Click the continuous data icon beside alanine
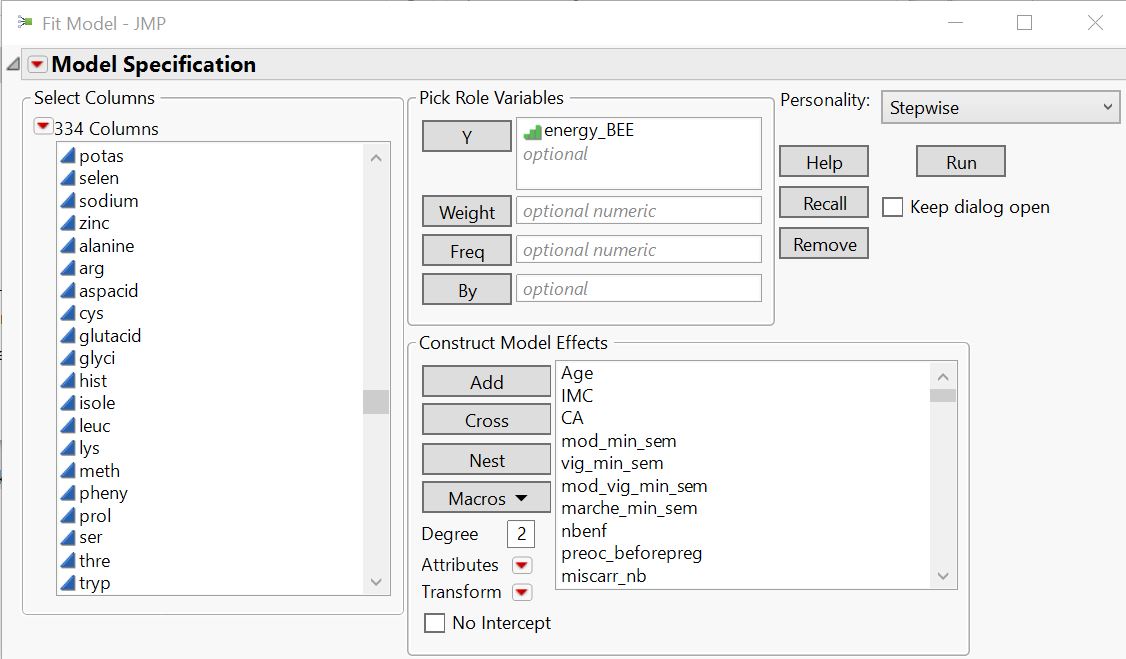The image size is (1126, 659). point(69,245)
